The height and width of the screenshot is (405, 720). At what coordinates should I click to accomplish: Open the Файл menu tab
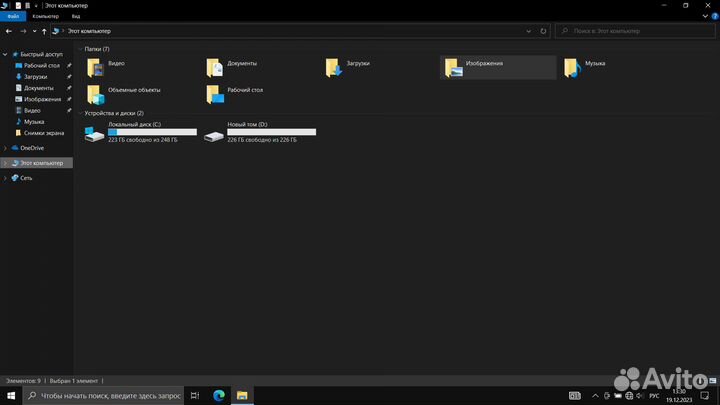13,17
